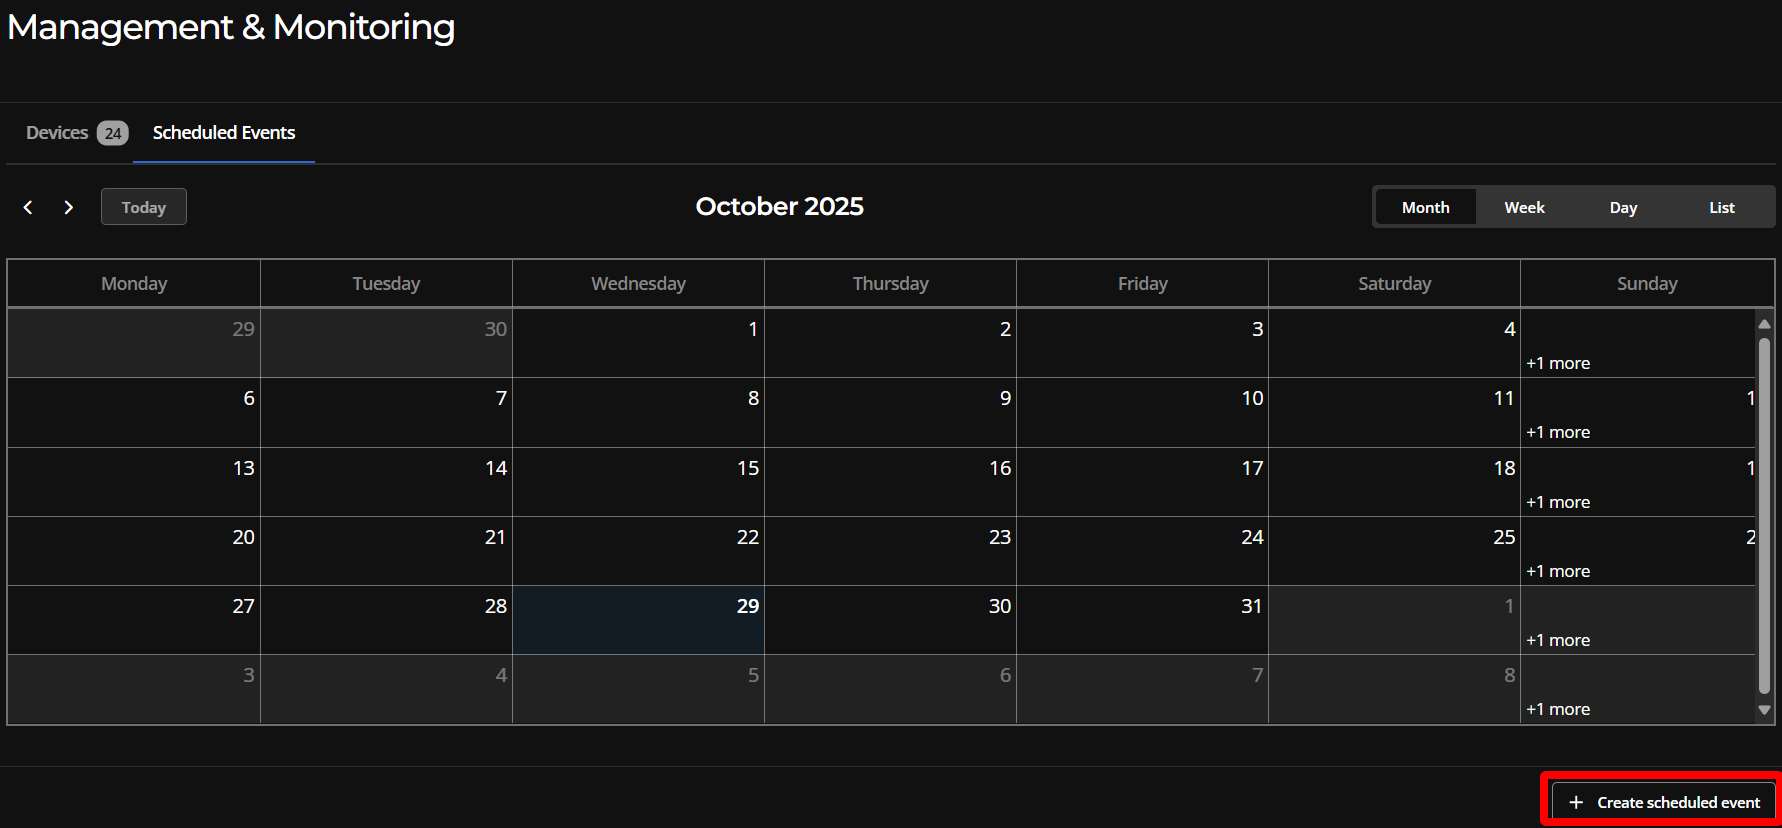Expand '+1 more' in the October 13 week row
This screenshot has width=1782, height=828.
[1558, 502]
